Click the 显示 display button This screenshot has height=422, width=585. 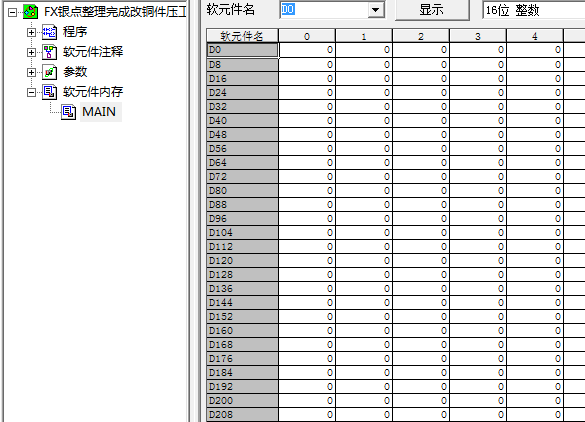432,10
